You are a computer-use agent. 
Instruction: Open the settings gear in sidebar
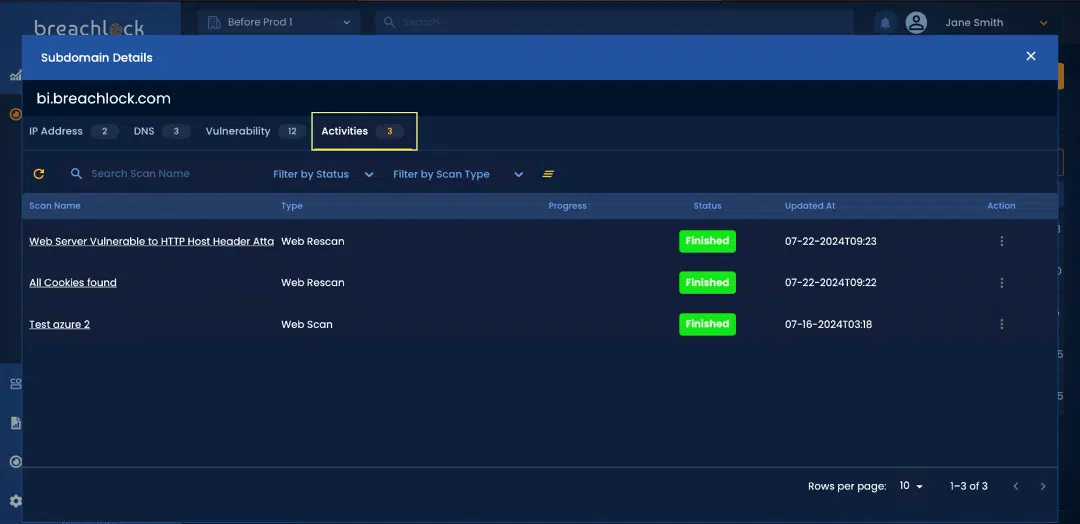click(x=15, y=501)
